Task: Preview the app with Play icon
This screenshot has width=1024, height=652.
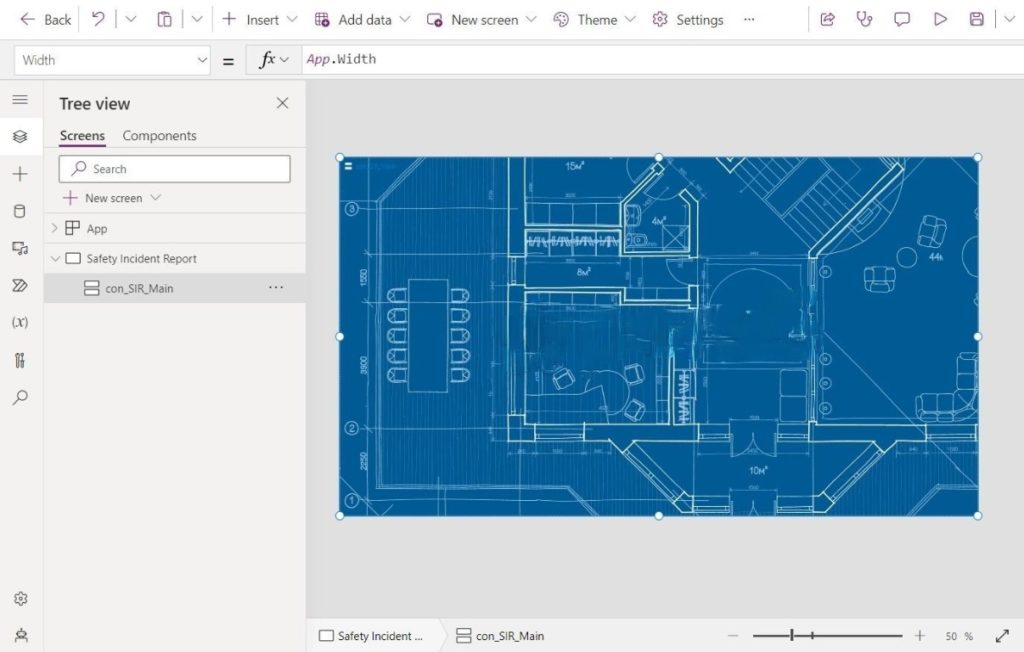Action: 940,20
